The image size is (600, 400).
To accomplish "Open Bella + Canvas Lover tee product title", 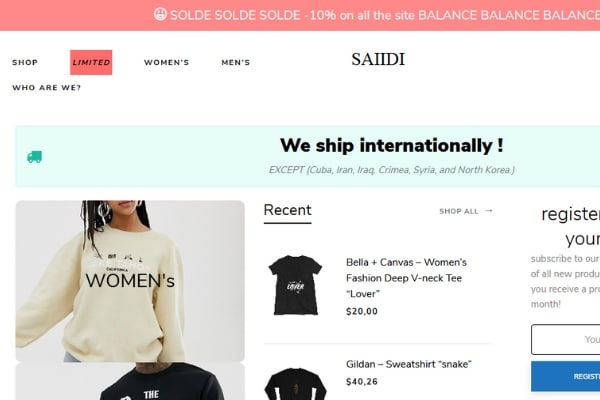I will [x=406, y=278].
